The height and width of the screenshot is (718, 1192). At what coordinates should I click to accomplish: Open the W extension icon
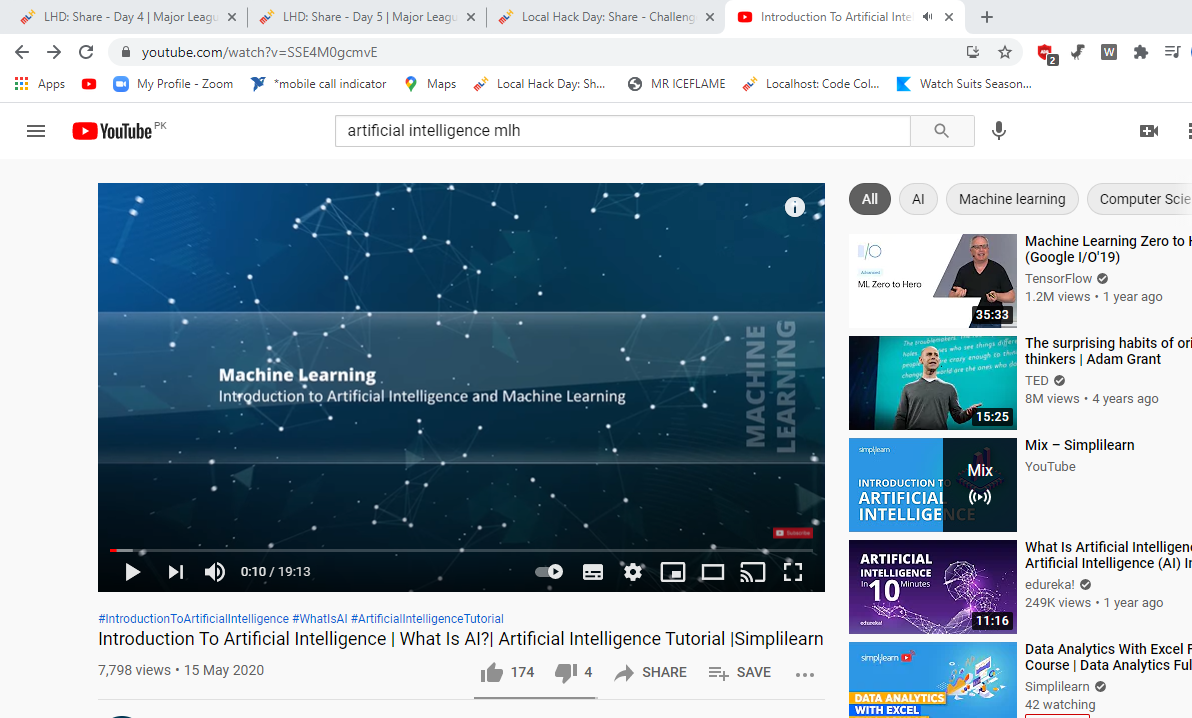pyautogui.click(x=1109, y=52)
